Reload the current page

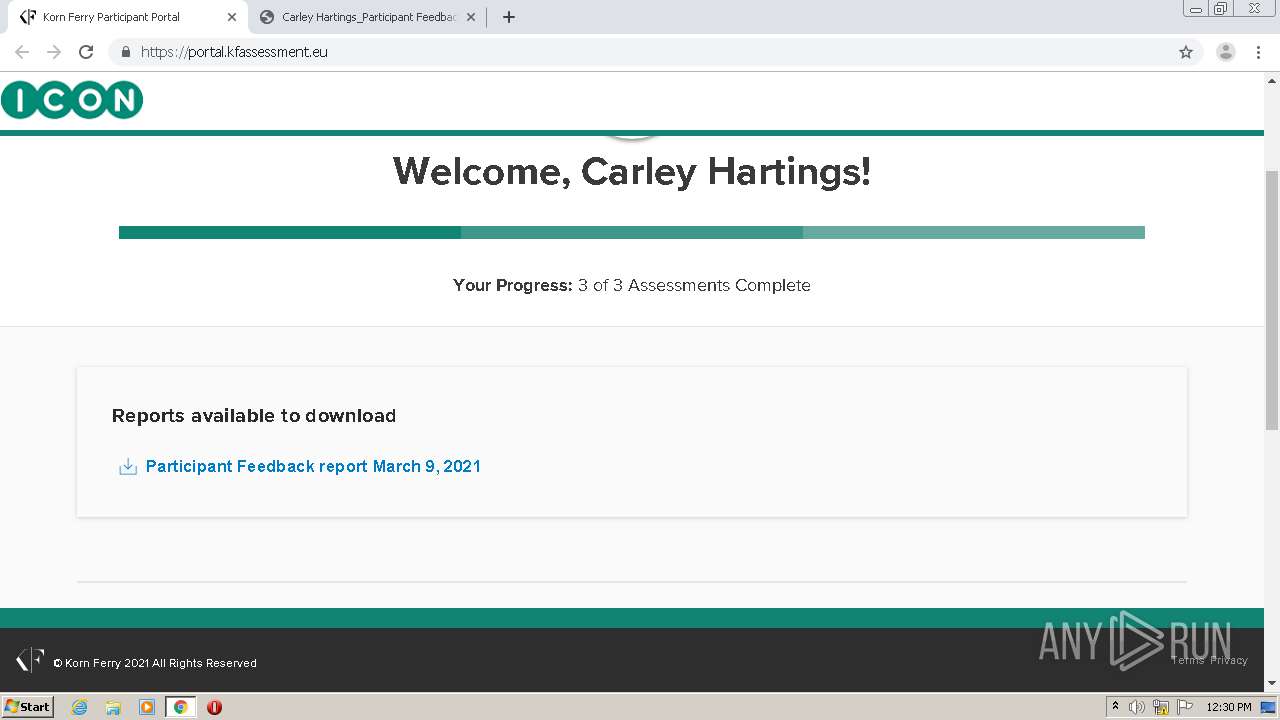86,52
